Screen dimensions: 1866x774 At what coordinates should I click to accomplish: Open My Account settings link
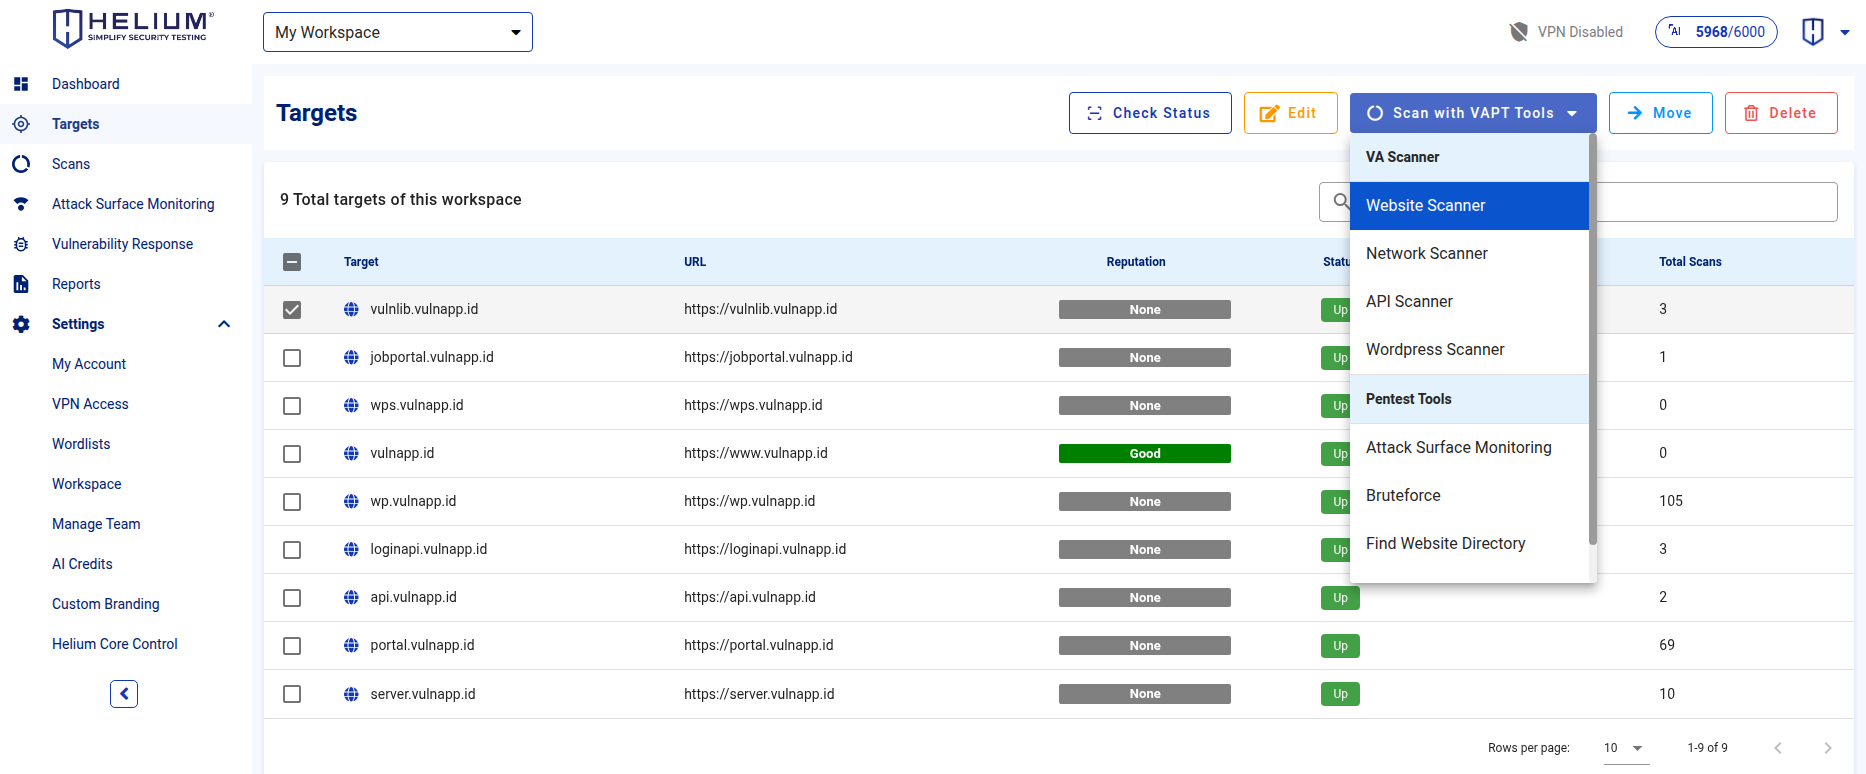point(89,364)
